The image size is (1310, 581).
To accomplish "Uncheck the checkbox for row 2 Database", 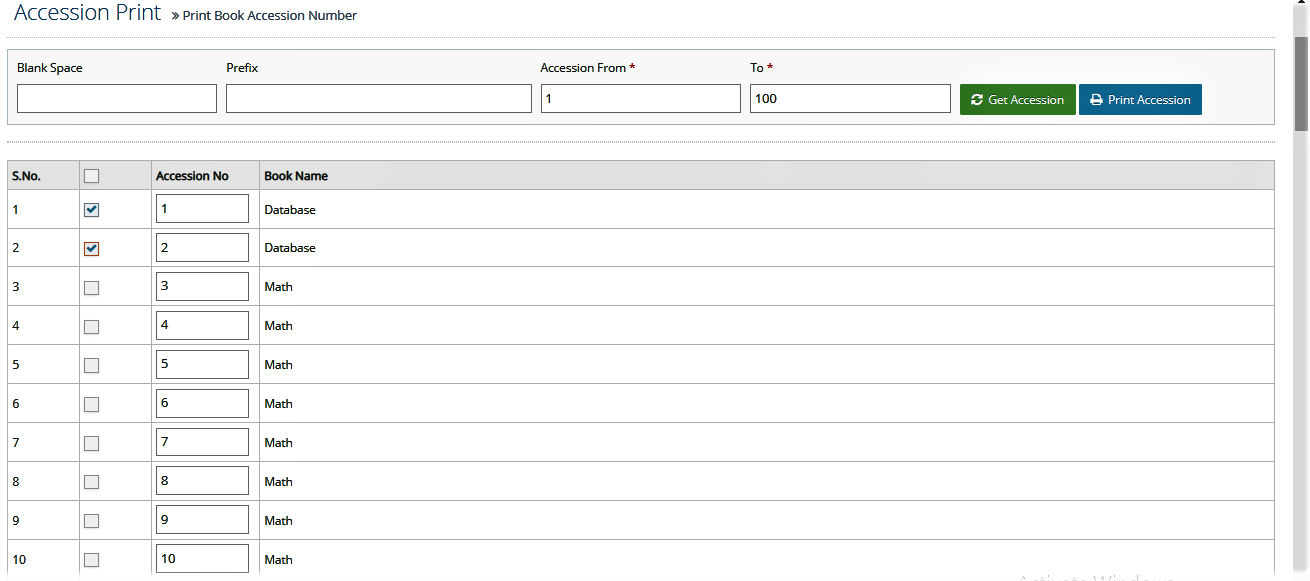I will tap(92, 249).
